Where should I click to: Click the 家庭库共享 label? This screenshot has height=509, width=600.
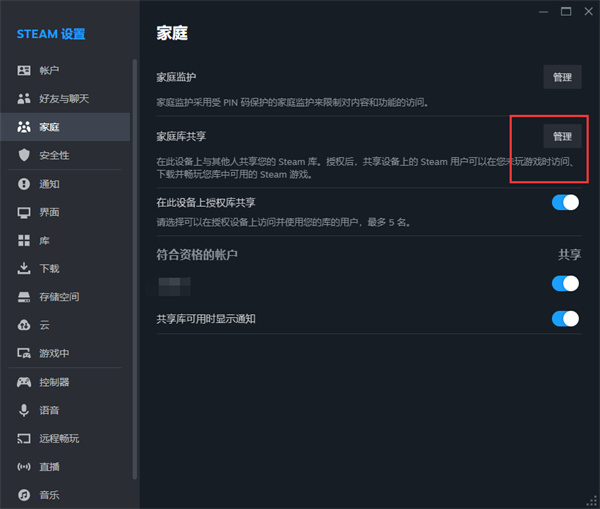coord(181,136)
